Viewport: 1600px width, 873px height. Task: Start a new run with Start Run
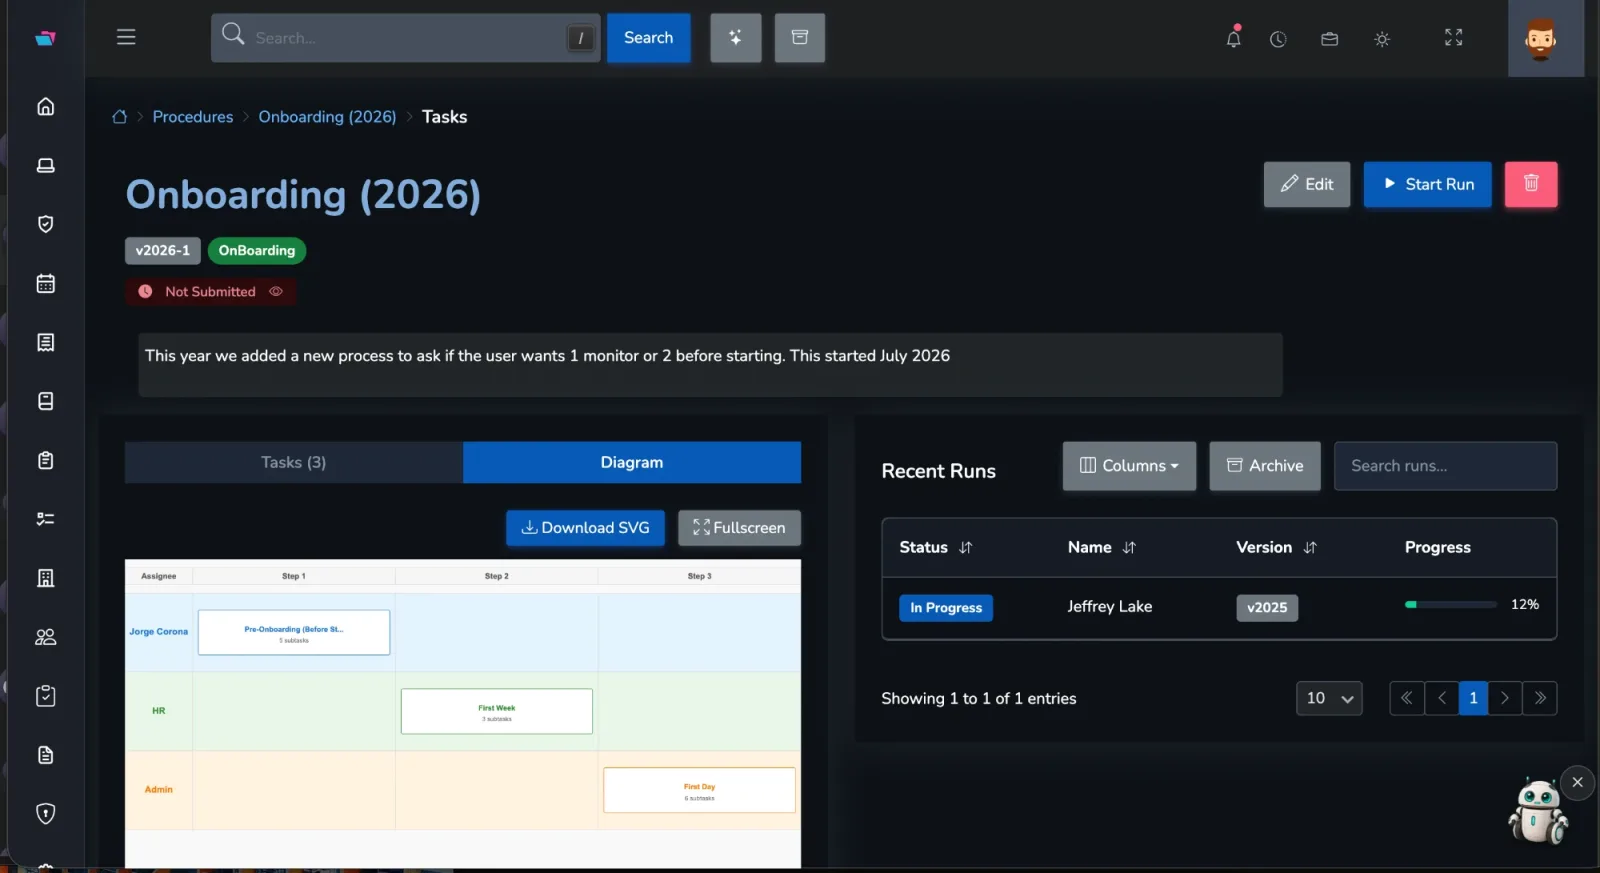click(x=1427, y=184)
